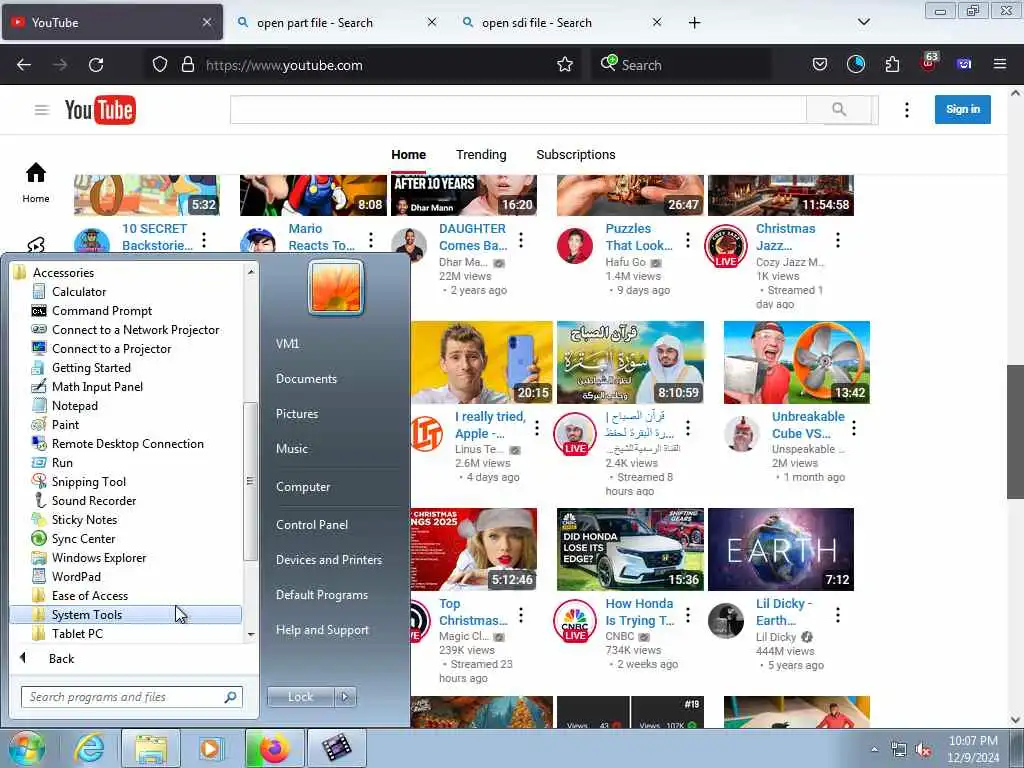Image resolution: width=1024 pixels, height=768 pixels.
Task: Click the Start menu search box
Action: pyautogui.click(x=131, y=697)
